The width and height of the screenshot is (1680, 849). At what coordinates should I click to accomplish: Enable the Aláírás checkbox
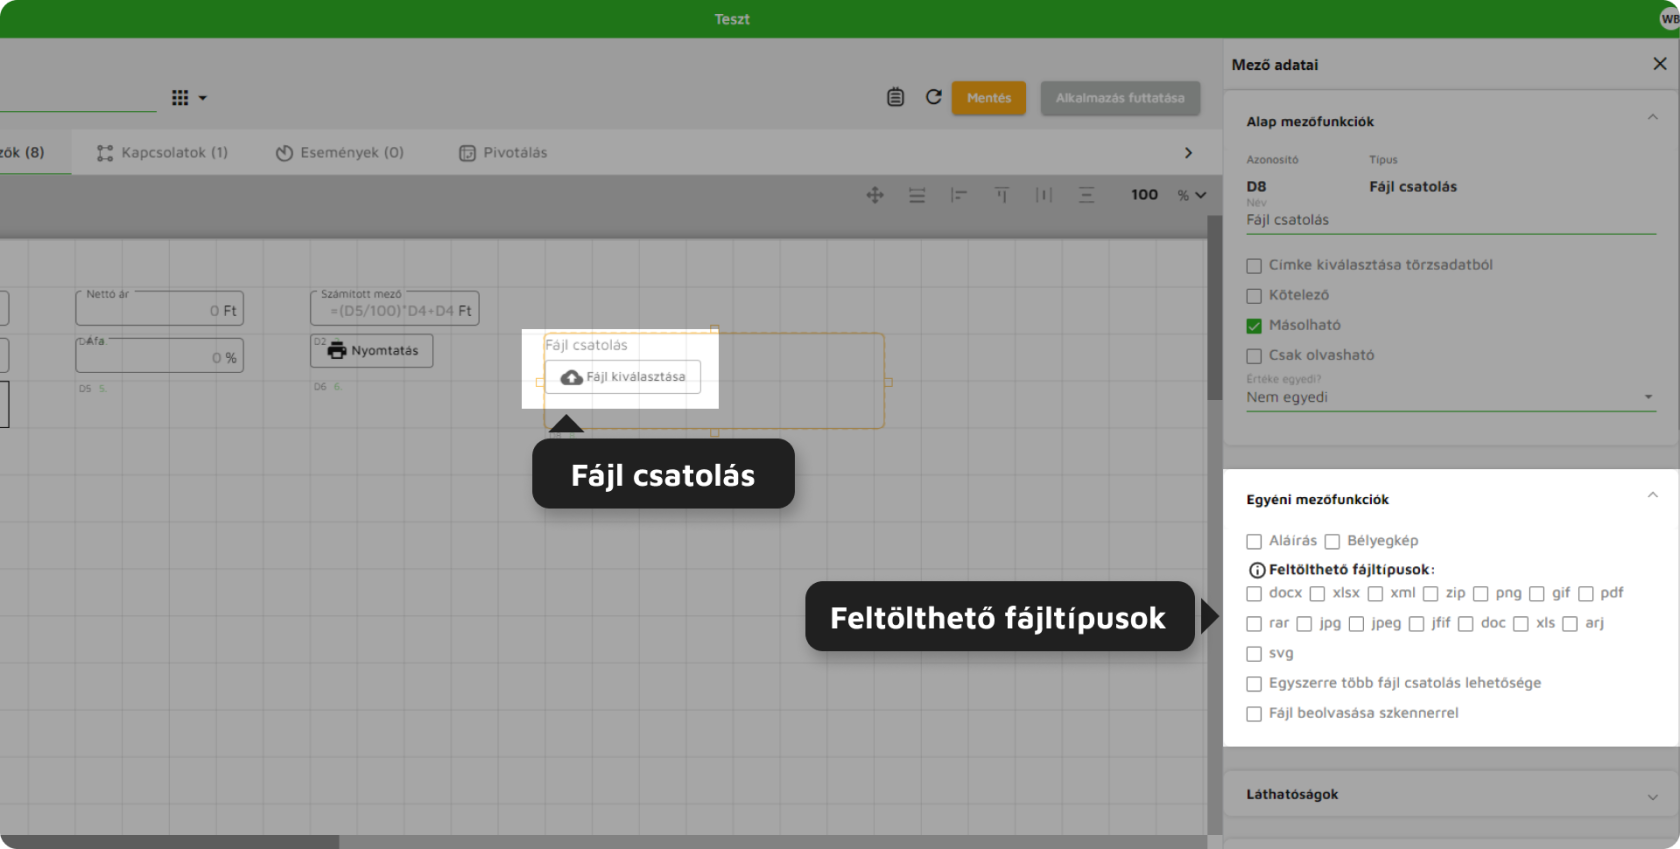pos(1254,542)
